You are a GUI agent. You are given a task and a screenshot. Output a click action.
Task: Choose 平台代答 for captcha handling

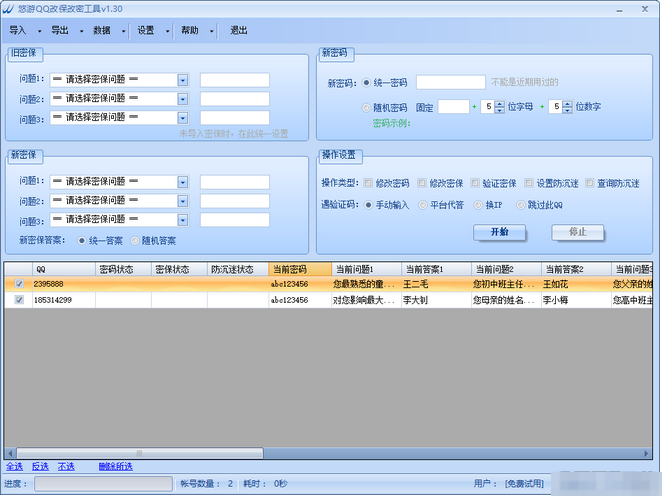(423, 205)
